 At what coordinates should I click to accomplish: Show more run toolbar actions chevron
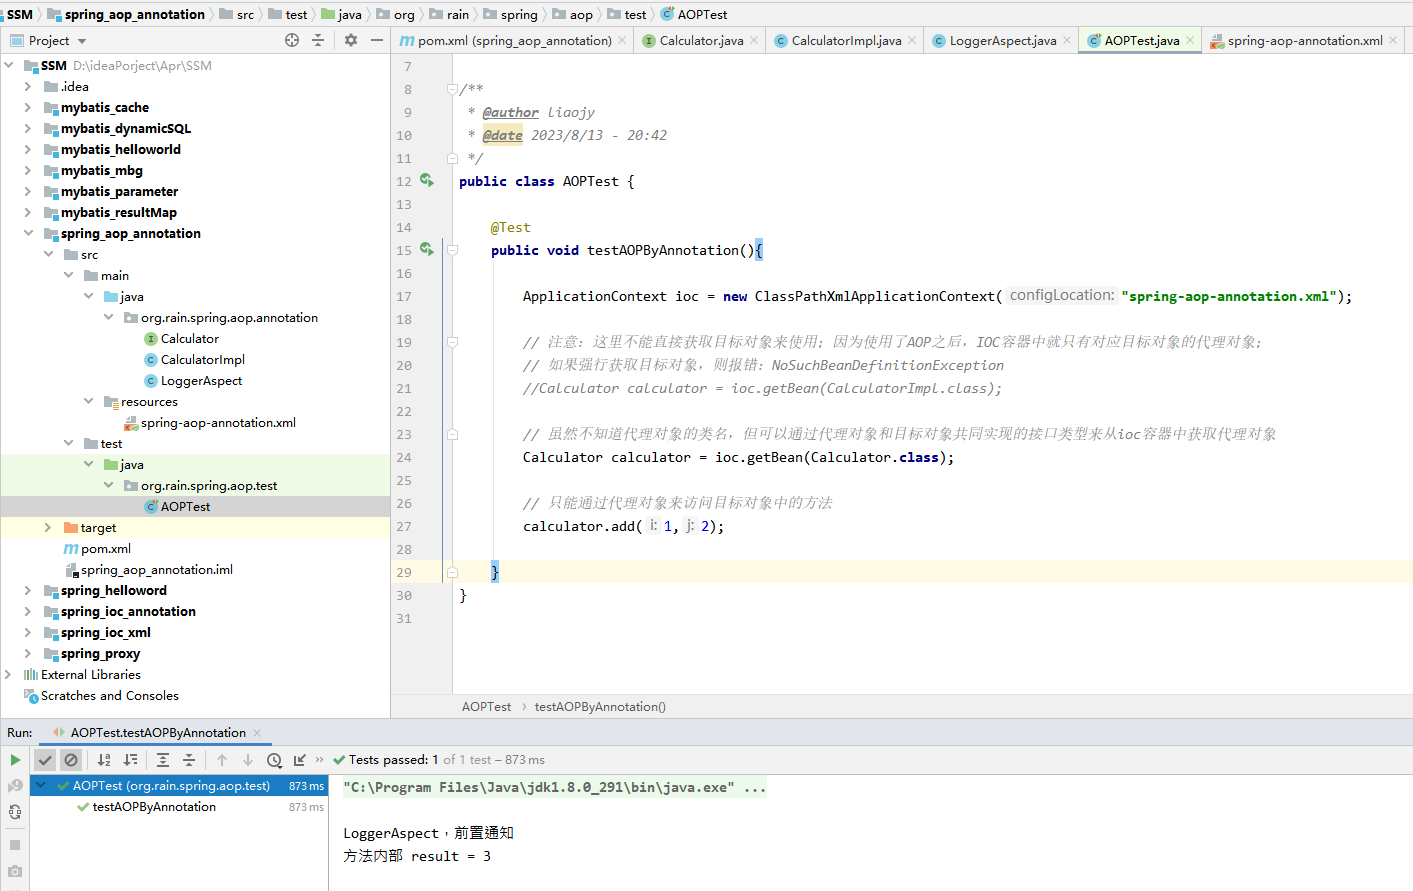(319, 760)
